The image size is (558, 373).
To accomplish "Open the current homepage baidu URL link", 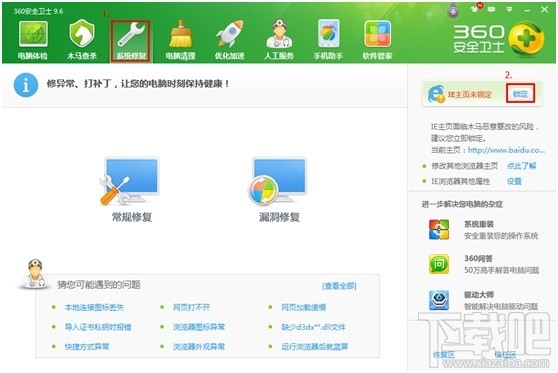I will coord(506,150).
